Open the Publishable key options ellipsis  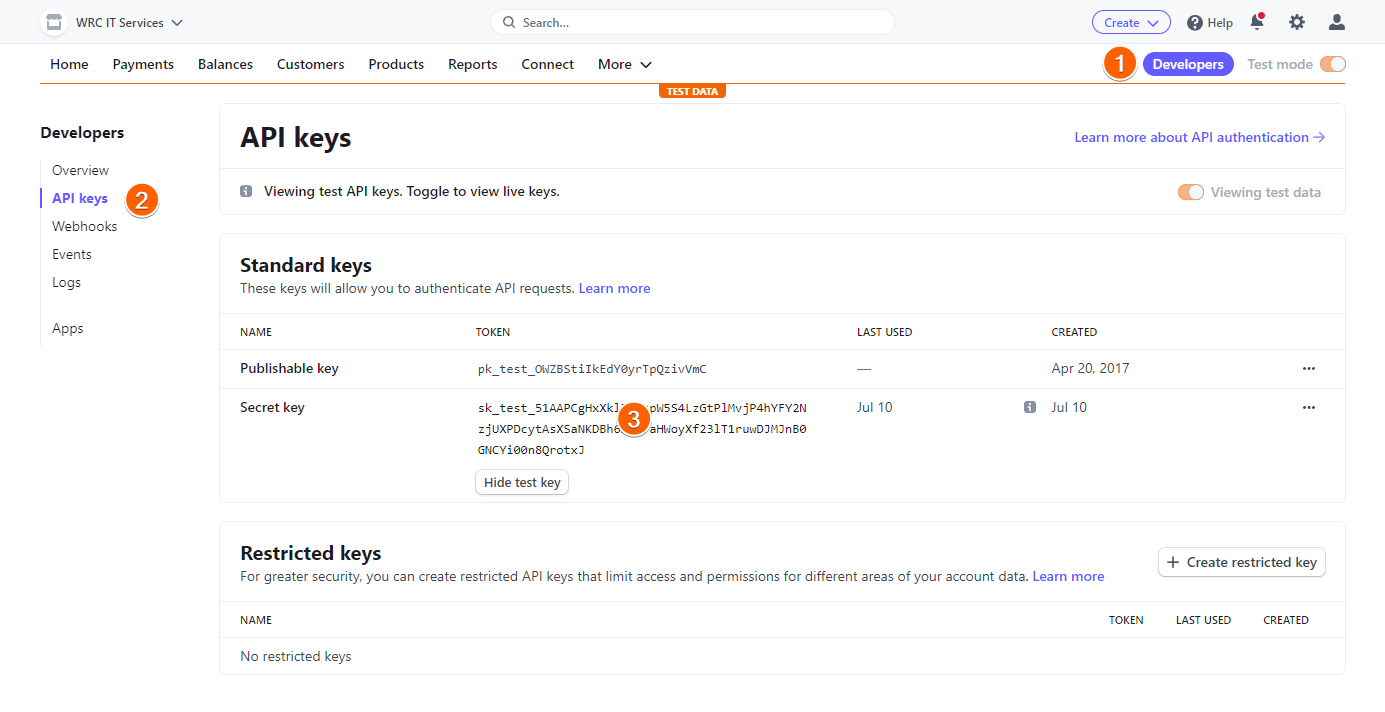tap(1309, 369)
